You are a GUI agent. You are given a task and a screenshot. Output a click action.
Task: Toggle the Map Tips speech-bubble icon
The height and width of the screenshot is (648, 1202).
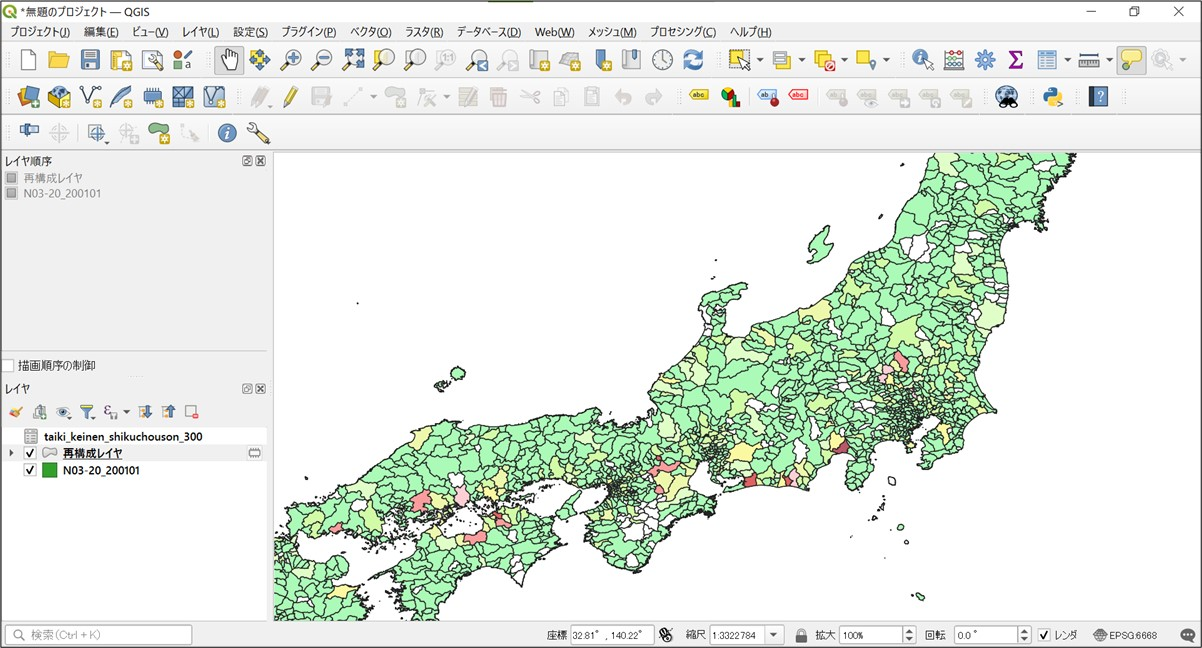(1131, 60)
